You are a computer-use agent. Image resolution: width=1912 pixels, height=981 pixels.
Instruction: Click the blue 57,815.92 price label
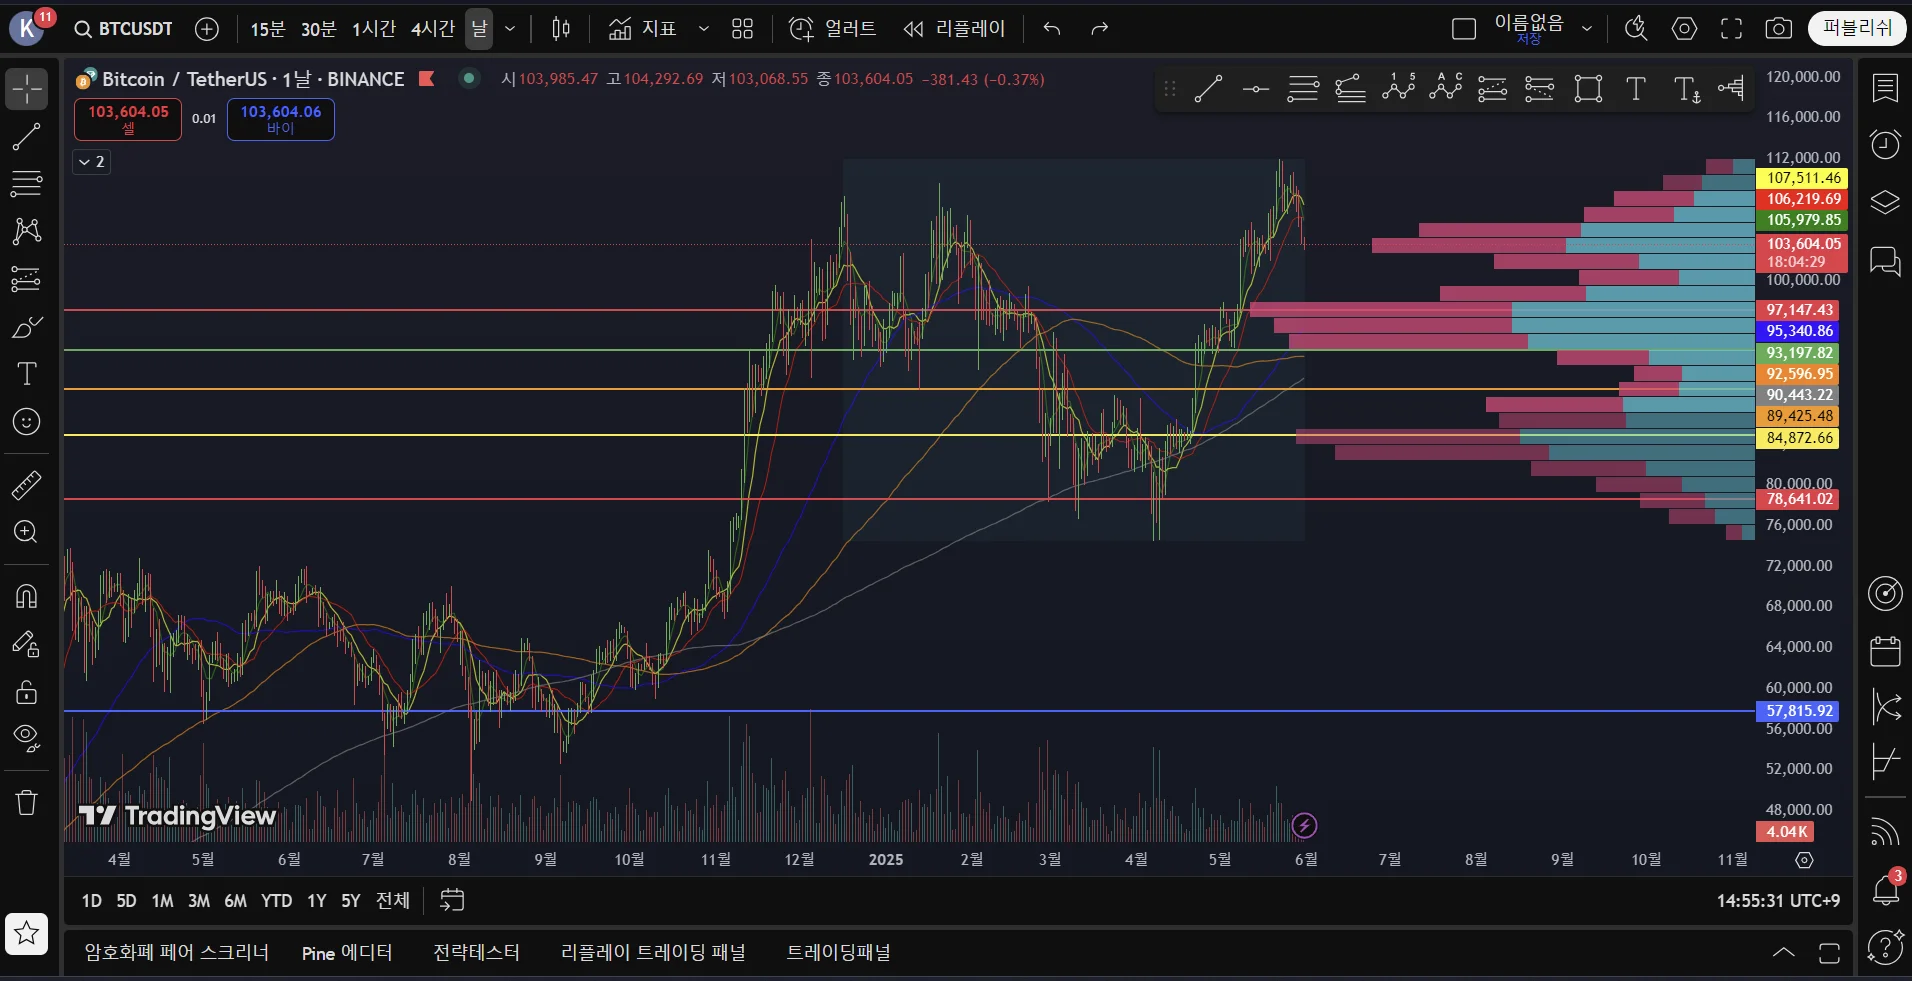[x=1798, y=711]
